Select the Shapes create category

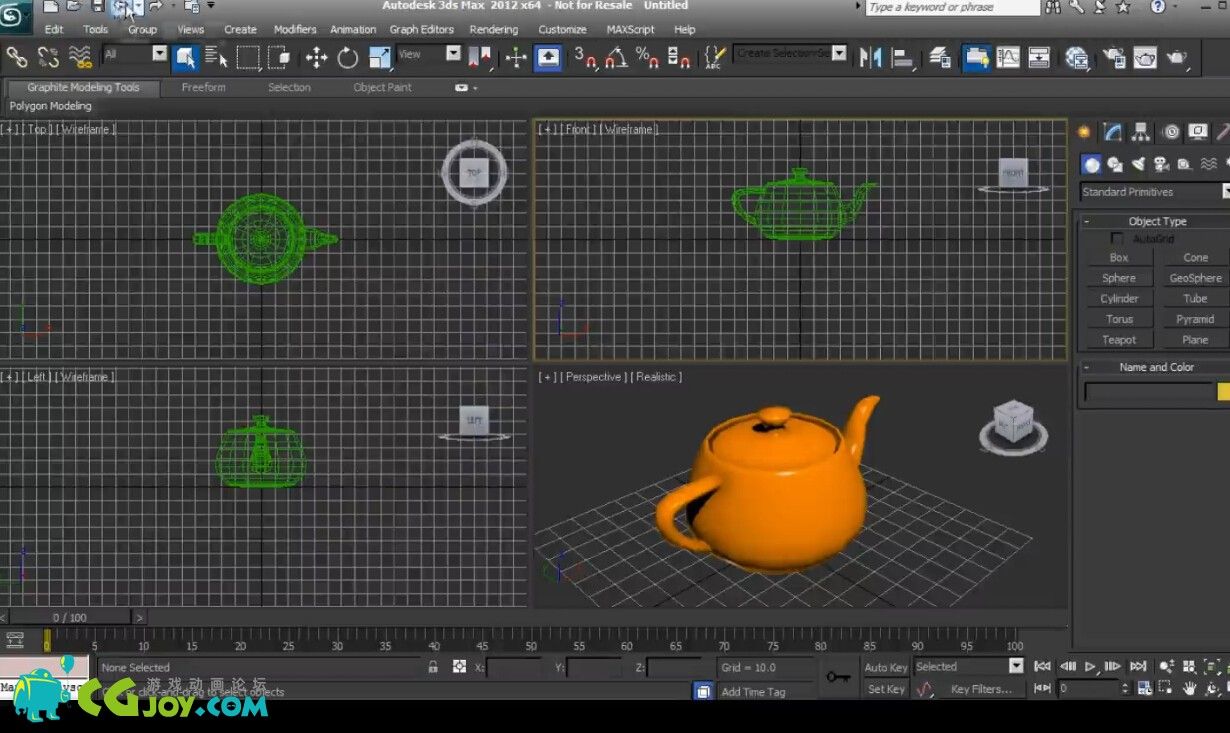point(1115,164)
